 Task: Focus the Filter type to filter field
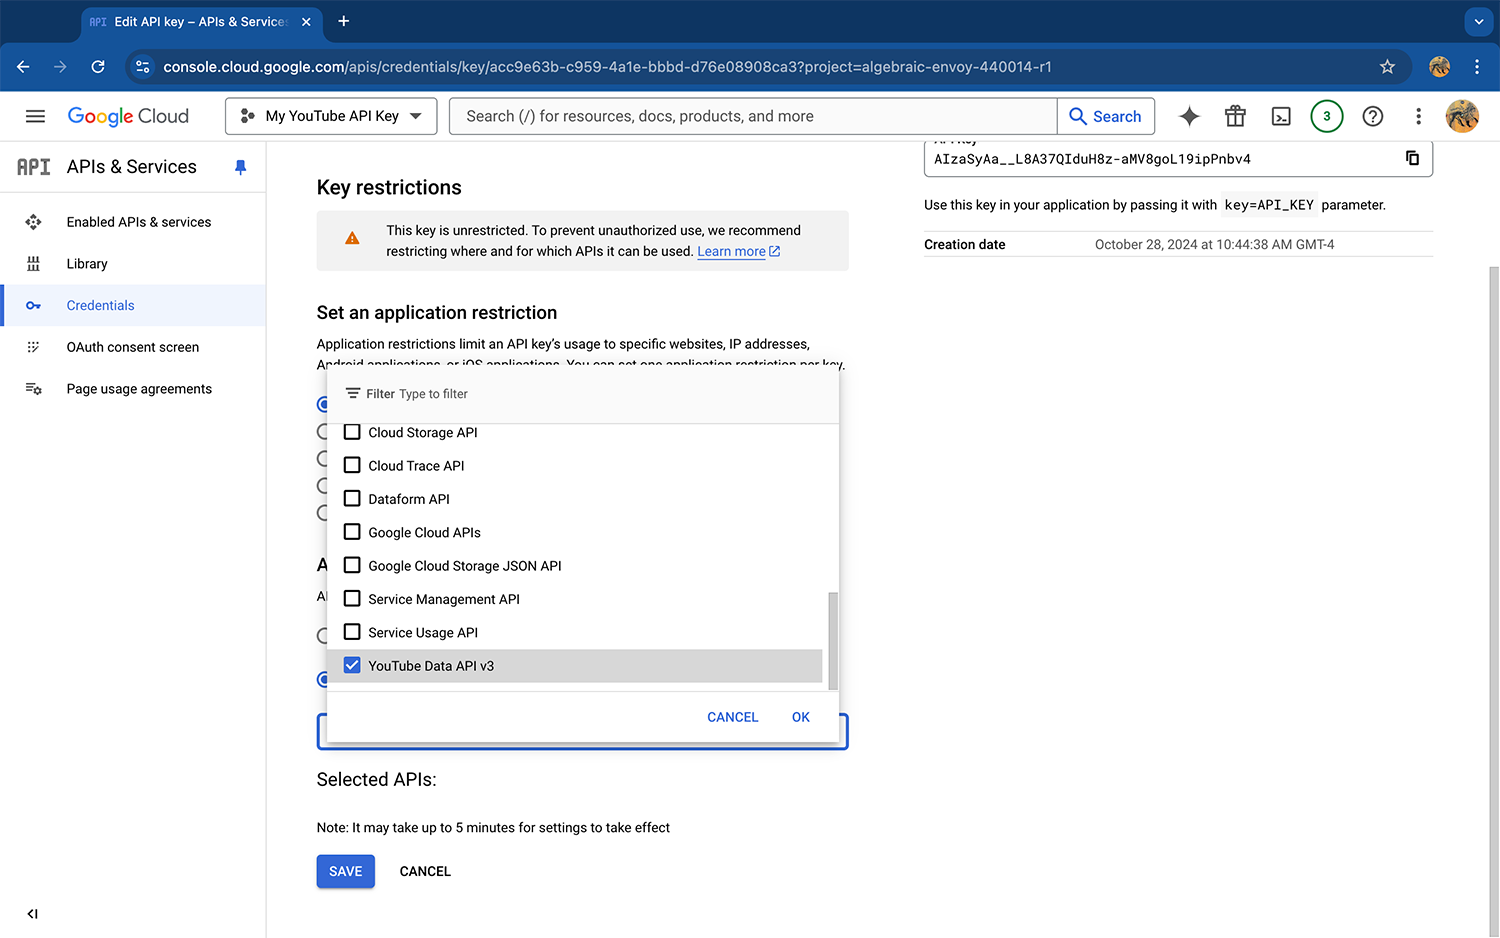click(x=583, y=394)
